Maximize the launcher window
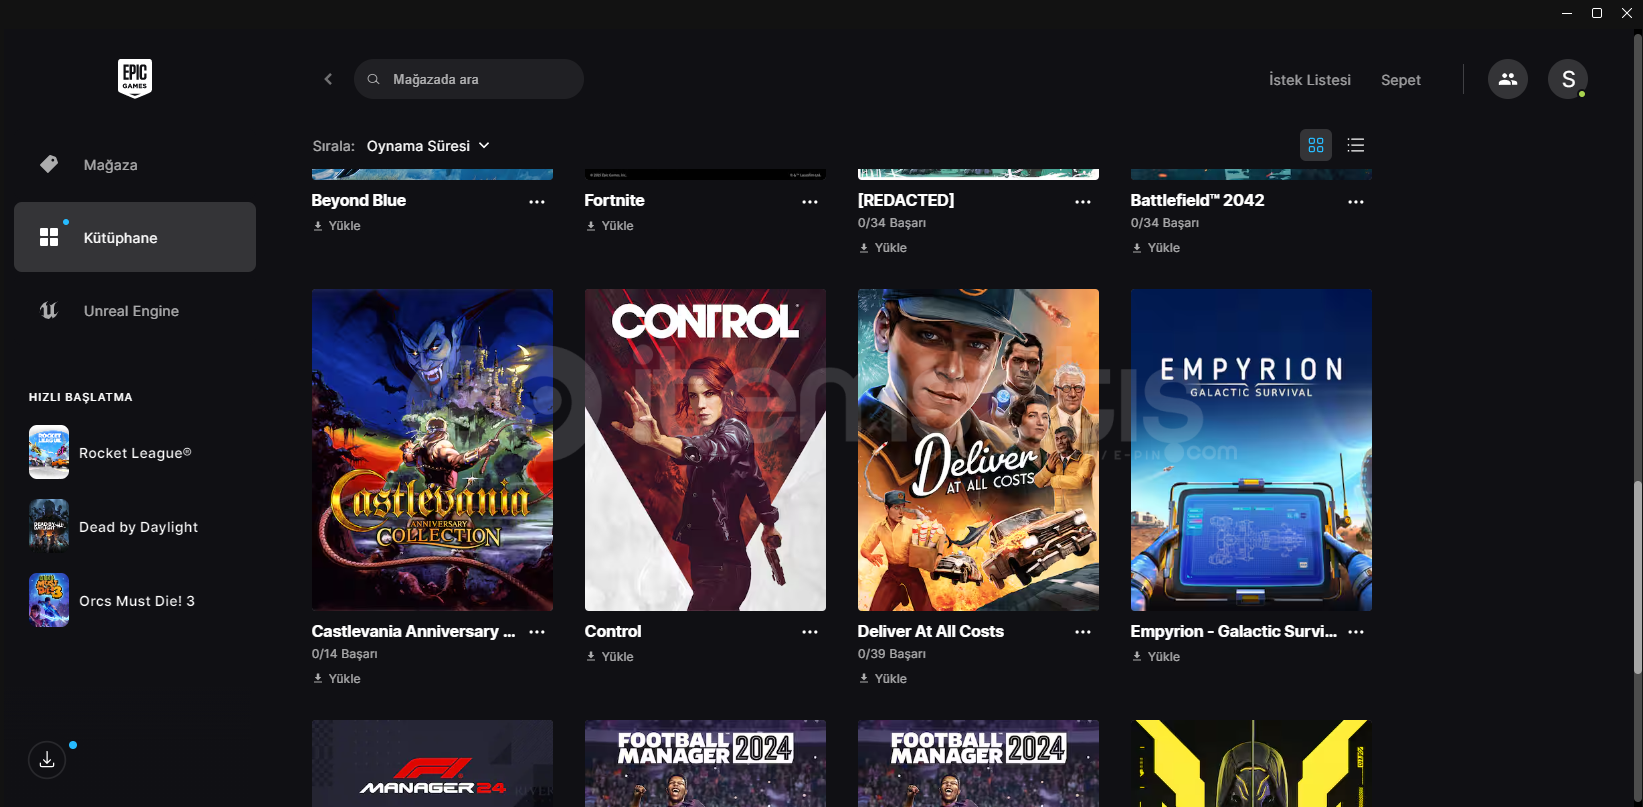The width and height of the screenshot is (1643, 807). [1597, 13]
